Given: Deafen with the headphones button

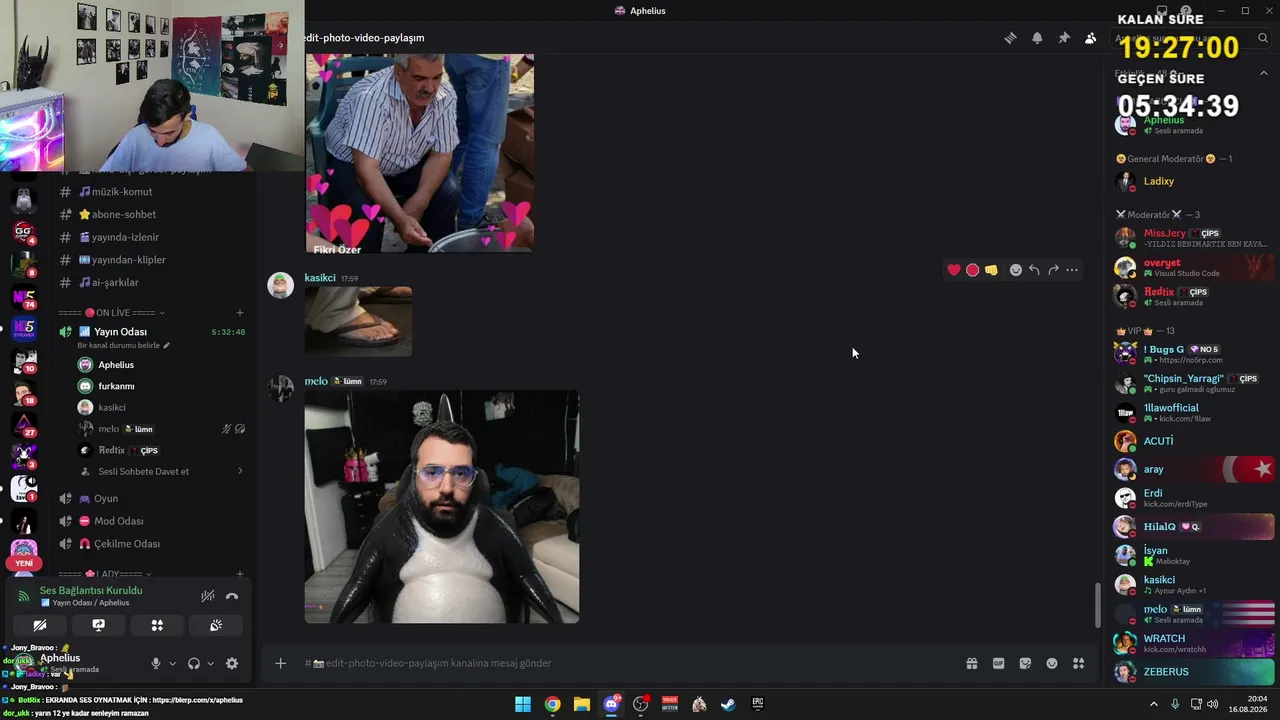Looking at the screenshot, I should [x=194, y=663].
